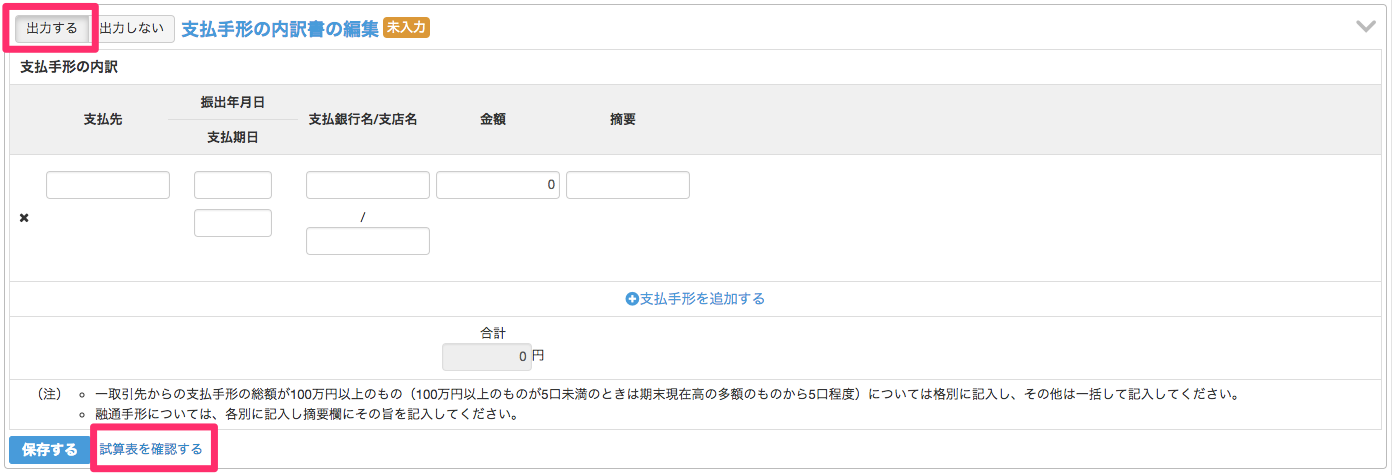
Task: Click the 支払先 column header
Action: [x=103, y=119]
